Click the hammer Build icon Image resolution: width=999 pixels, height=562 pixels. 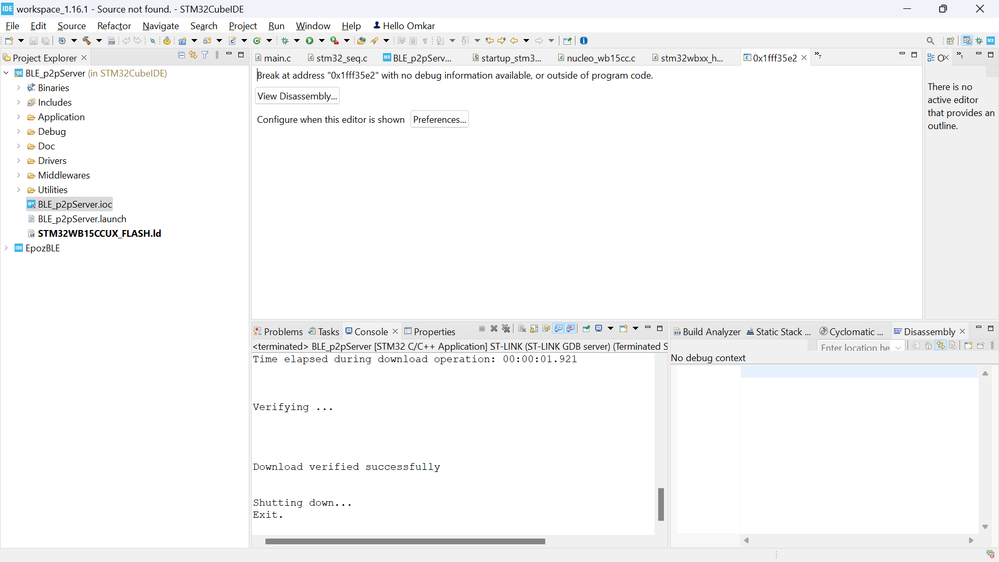click(87, 41)
